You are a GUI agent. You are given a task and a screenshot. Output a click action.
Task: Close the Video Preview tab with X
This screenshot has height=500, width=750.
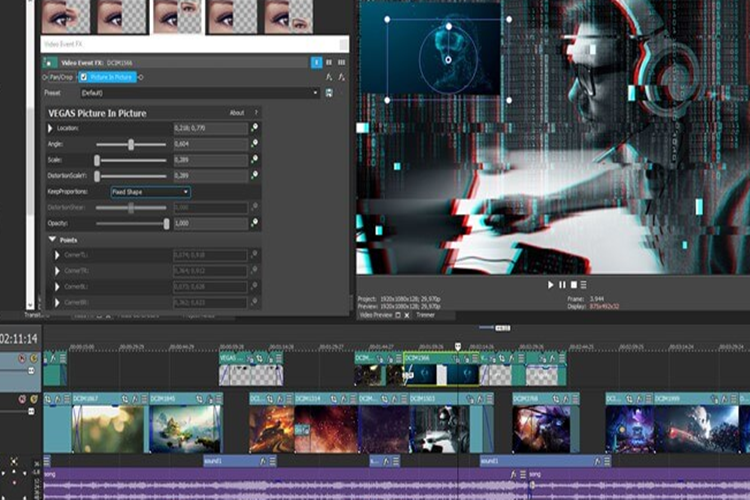point(407,315)
